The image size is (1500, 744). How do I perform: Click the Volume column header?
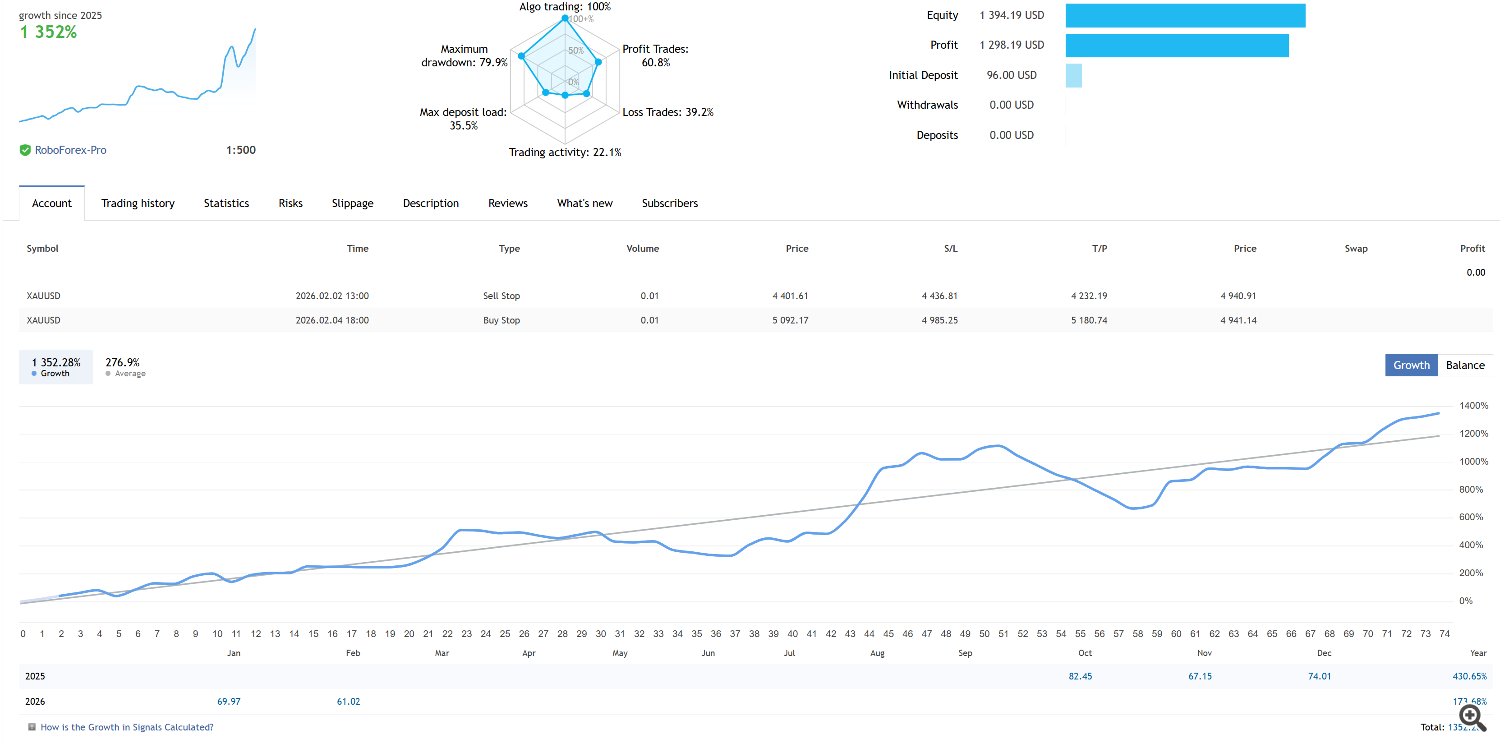(643, 249)
